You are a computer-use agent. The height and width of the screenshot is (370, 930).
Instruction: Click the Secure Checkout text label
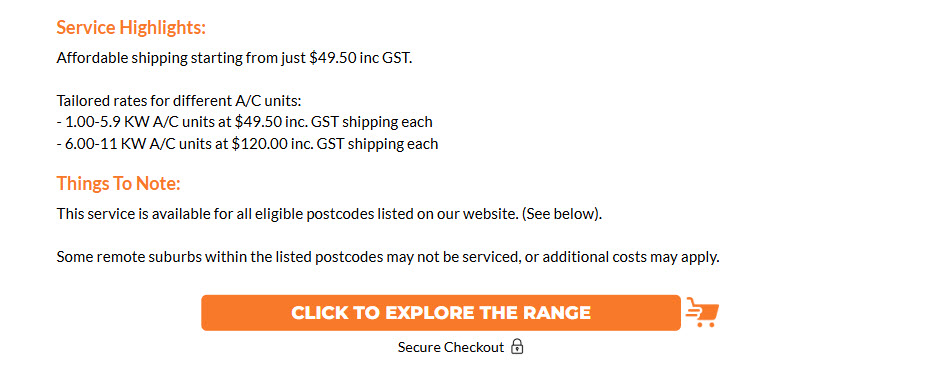(x=451, y=347)
